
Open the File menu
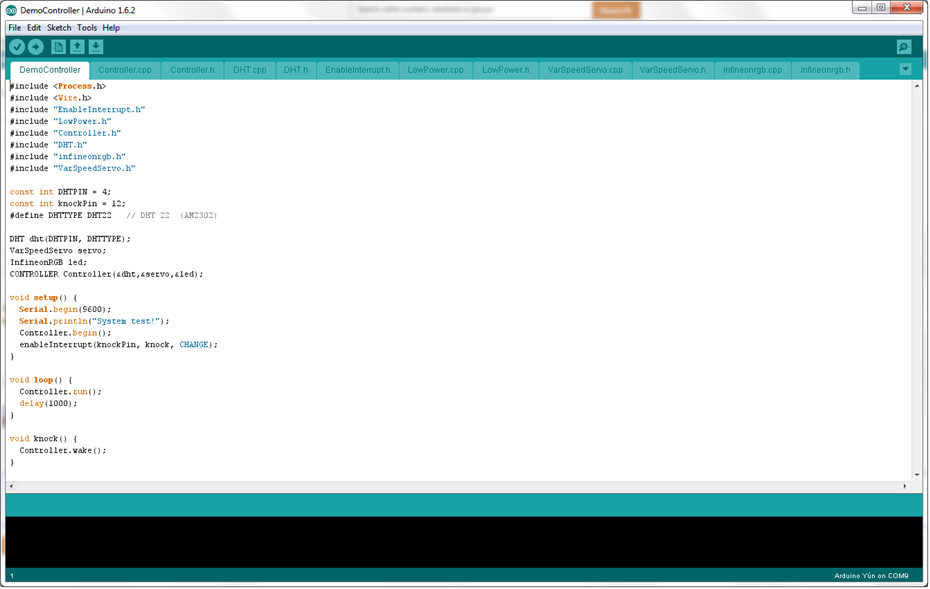click(15, 27)
